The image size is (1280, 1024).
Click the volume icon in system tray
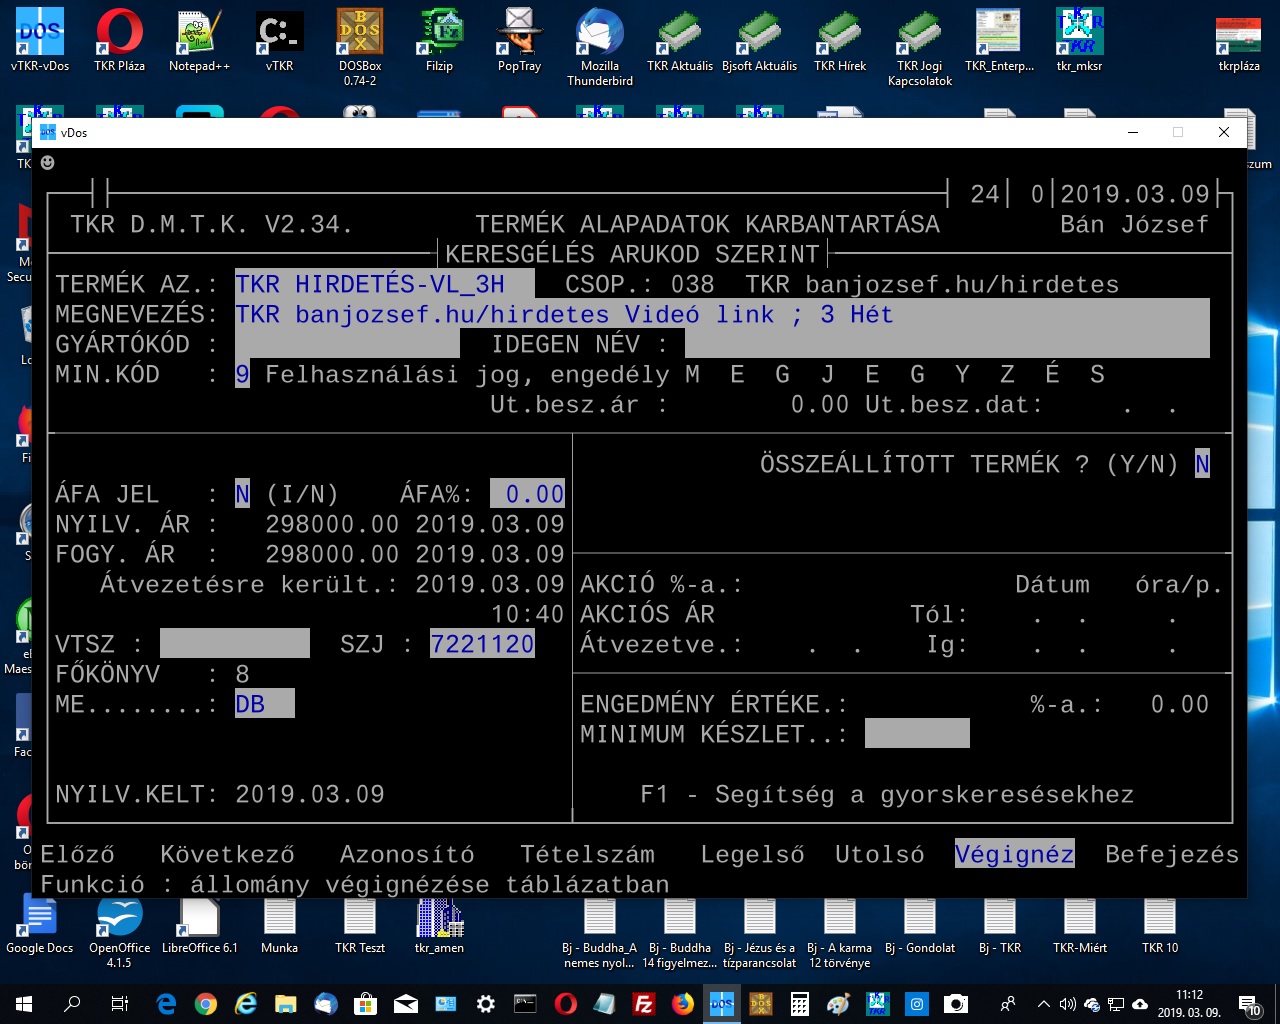click(1067, 1004)
